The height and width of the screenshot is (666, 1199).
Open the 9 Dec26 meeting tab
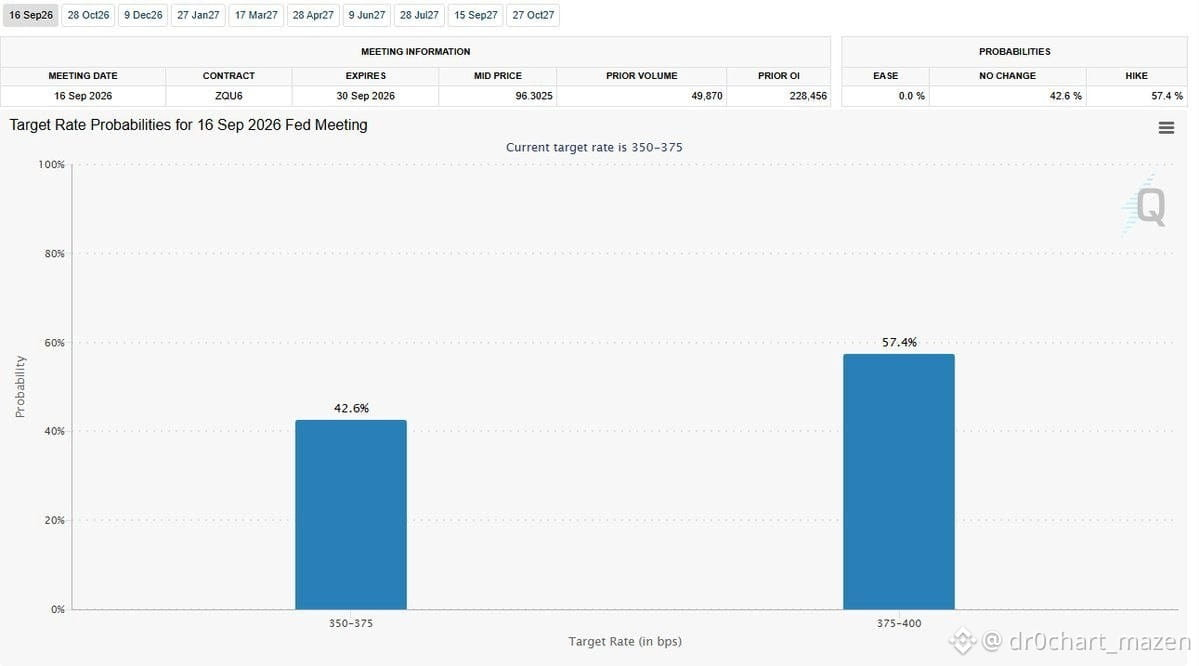(x=143, y=15)
